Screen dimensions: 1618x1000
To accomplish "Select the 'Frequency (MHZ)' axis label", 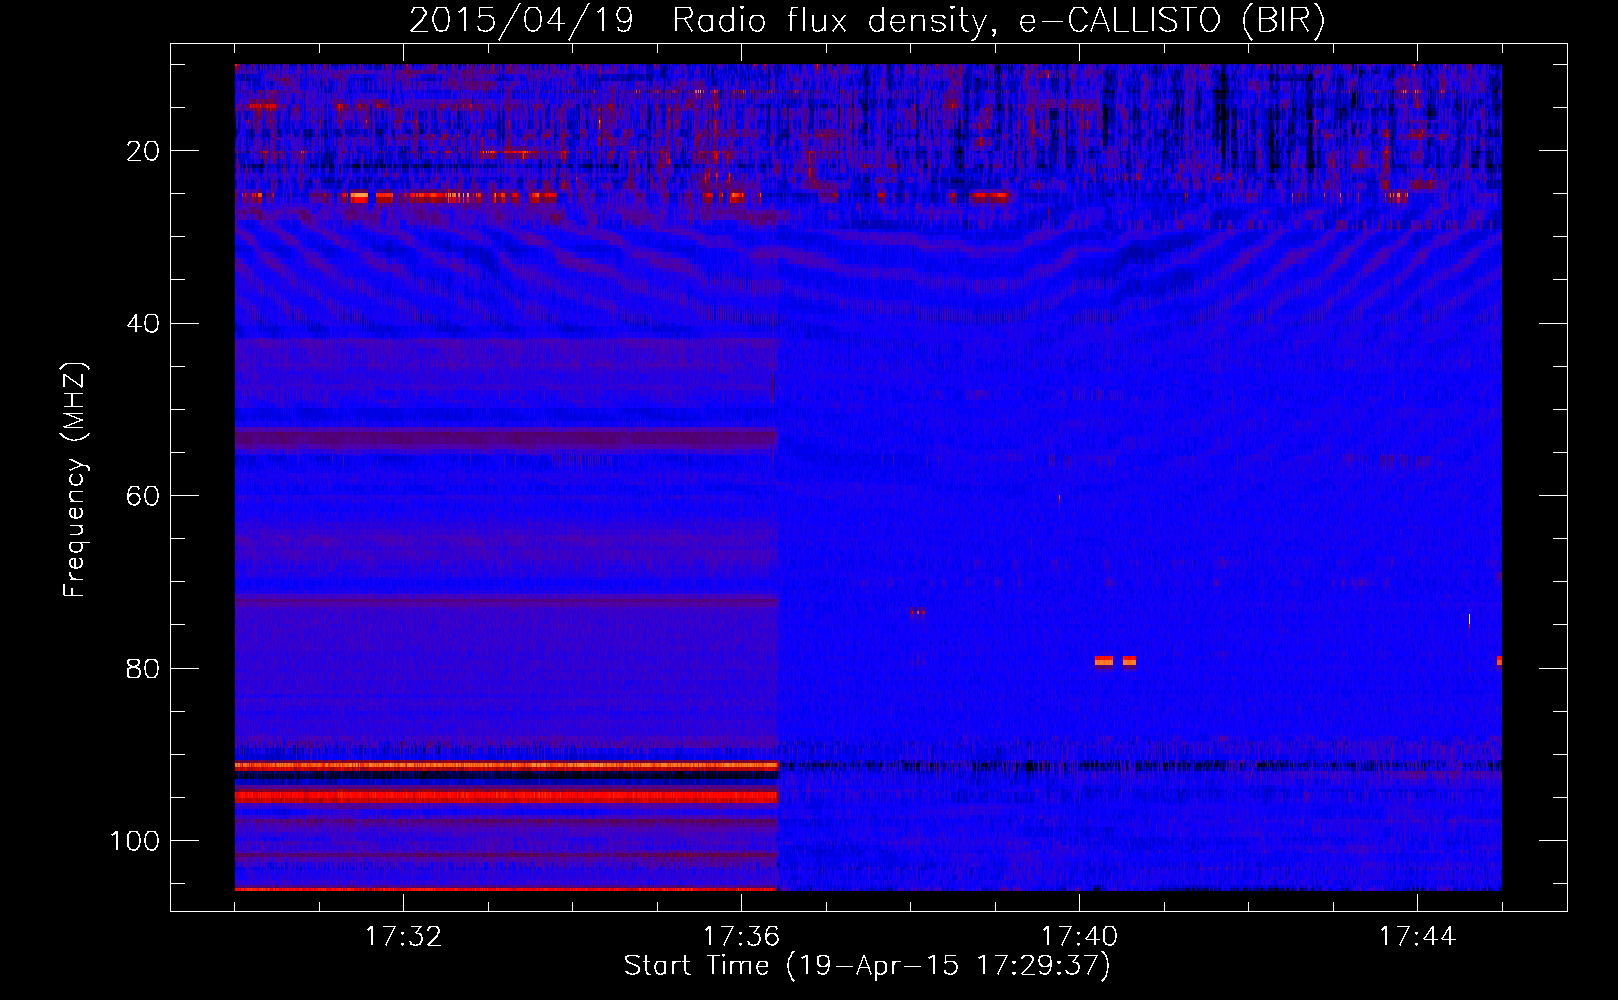I will (x=75, y=480).
